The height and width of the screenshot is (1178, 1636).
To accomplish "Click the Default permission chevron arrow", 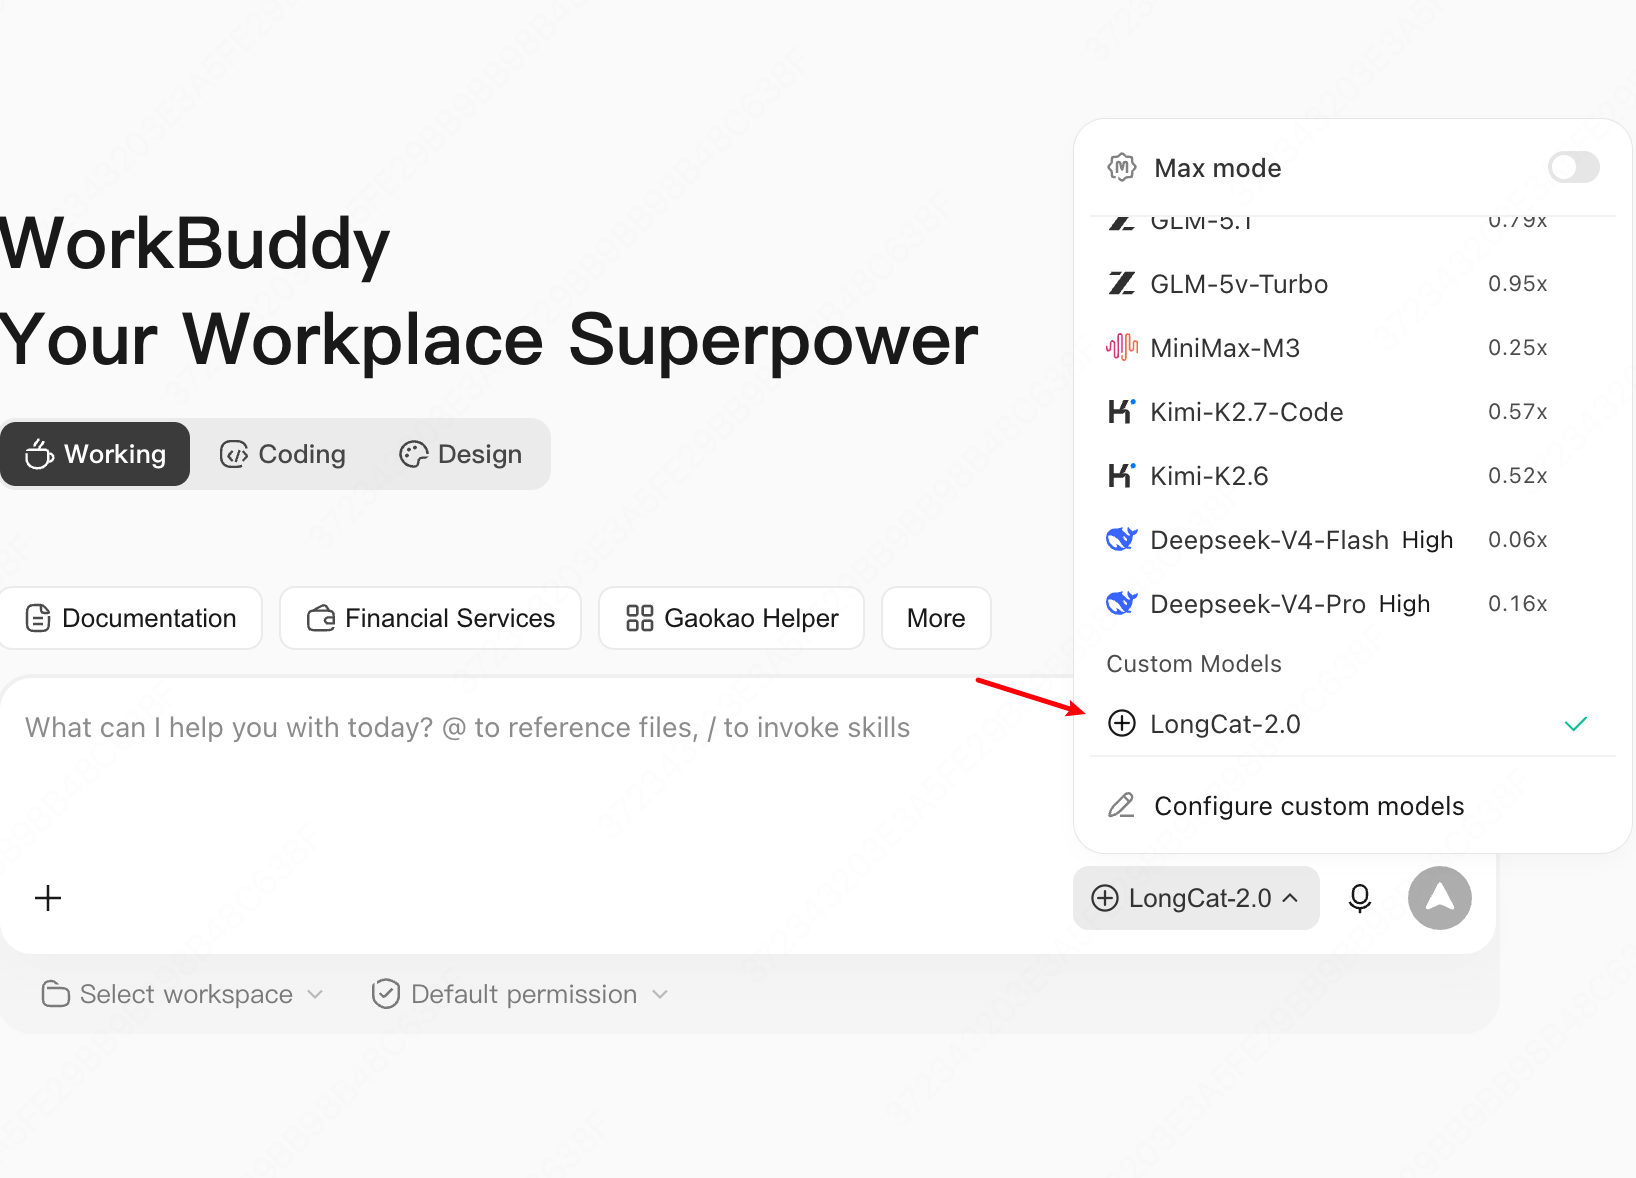I will pyautogui.click(x=660, y=994).
